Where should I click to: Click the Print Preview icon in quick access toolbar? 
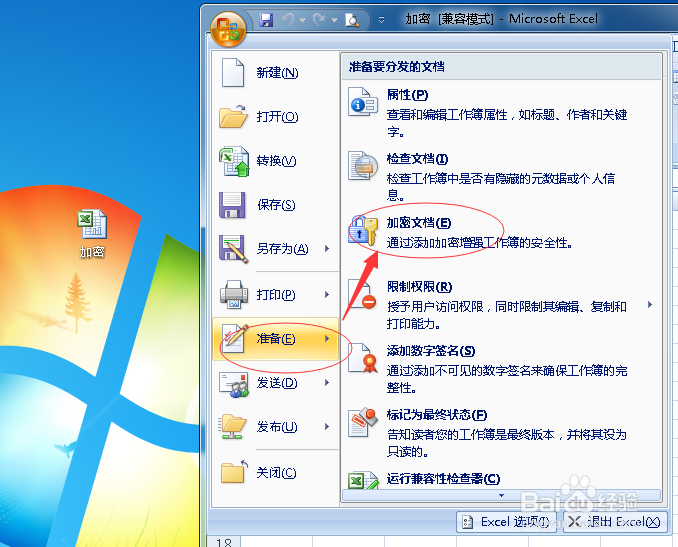pyautogui.click(x=352, y=20)
